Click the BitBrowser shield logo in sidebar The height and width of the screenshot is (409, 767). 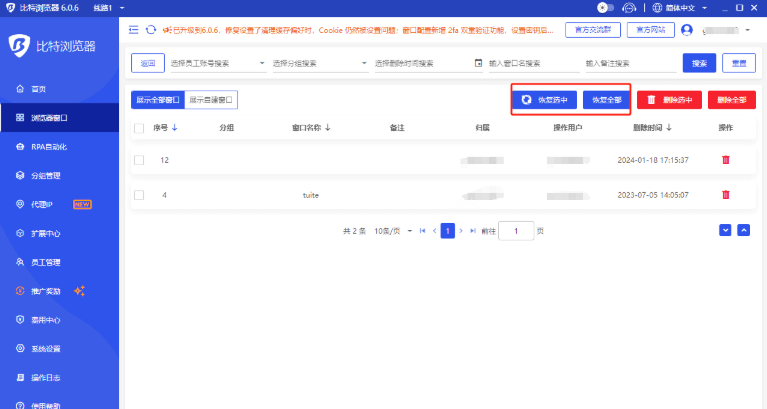(x=19, y=46)
